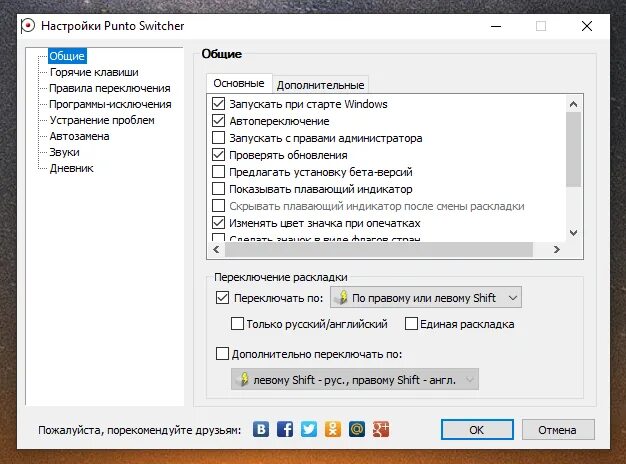This screenshot has height=464, width=626.
Task: Share on Twitter icon
Action: [309, 430]
